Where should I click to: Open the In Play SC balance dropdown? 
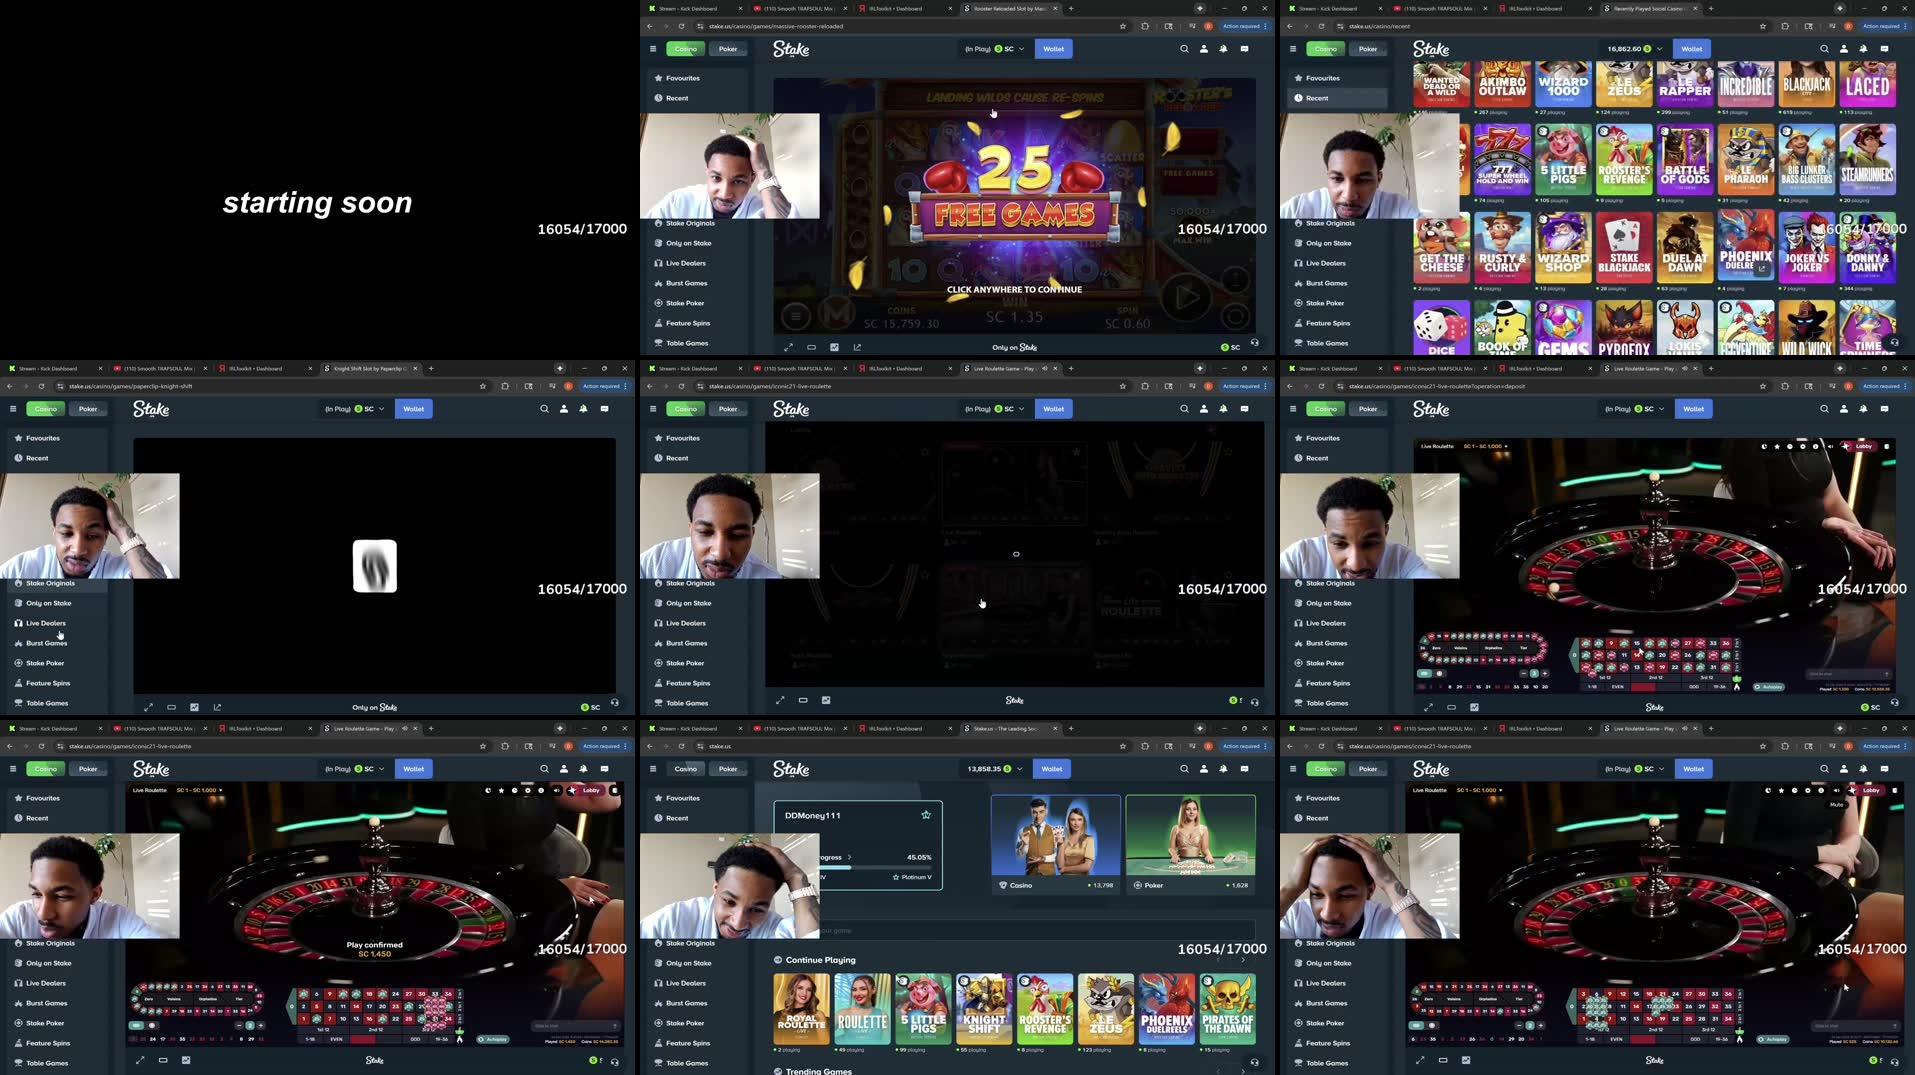tap(994, 48)
